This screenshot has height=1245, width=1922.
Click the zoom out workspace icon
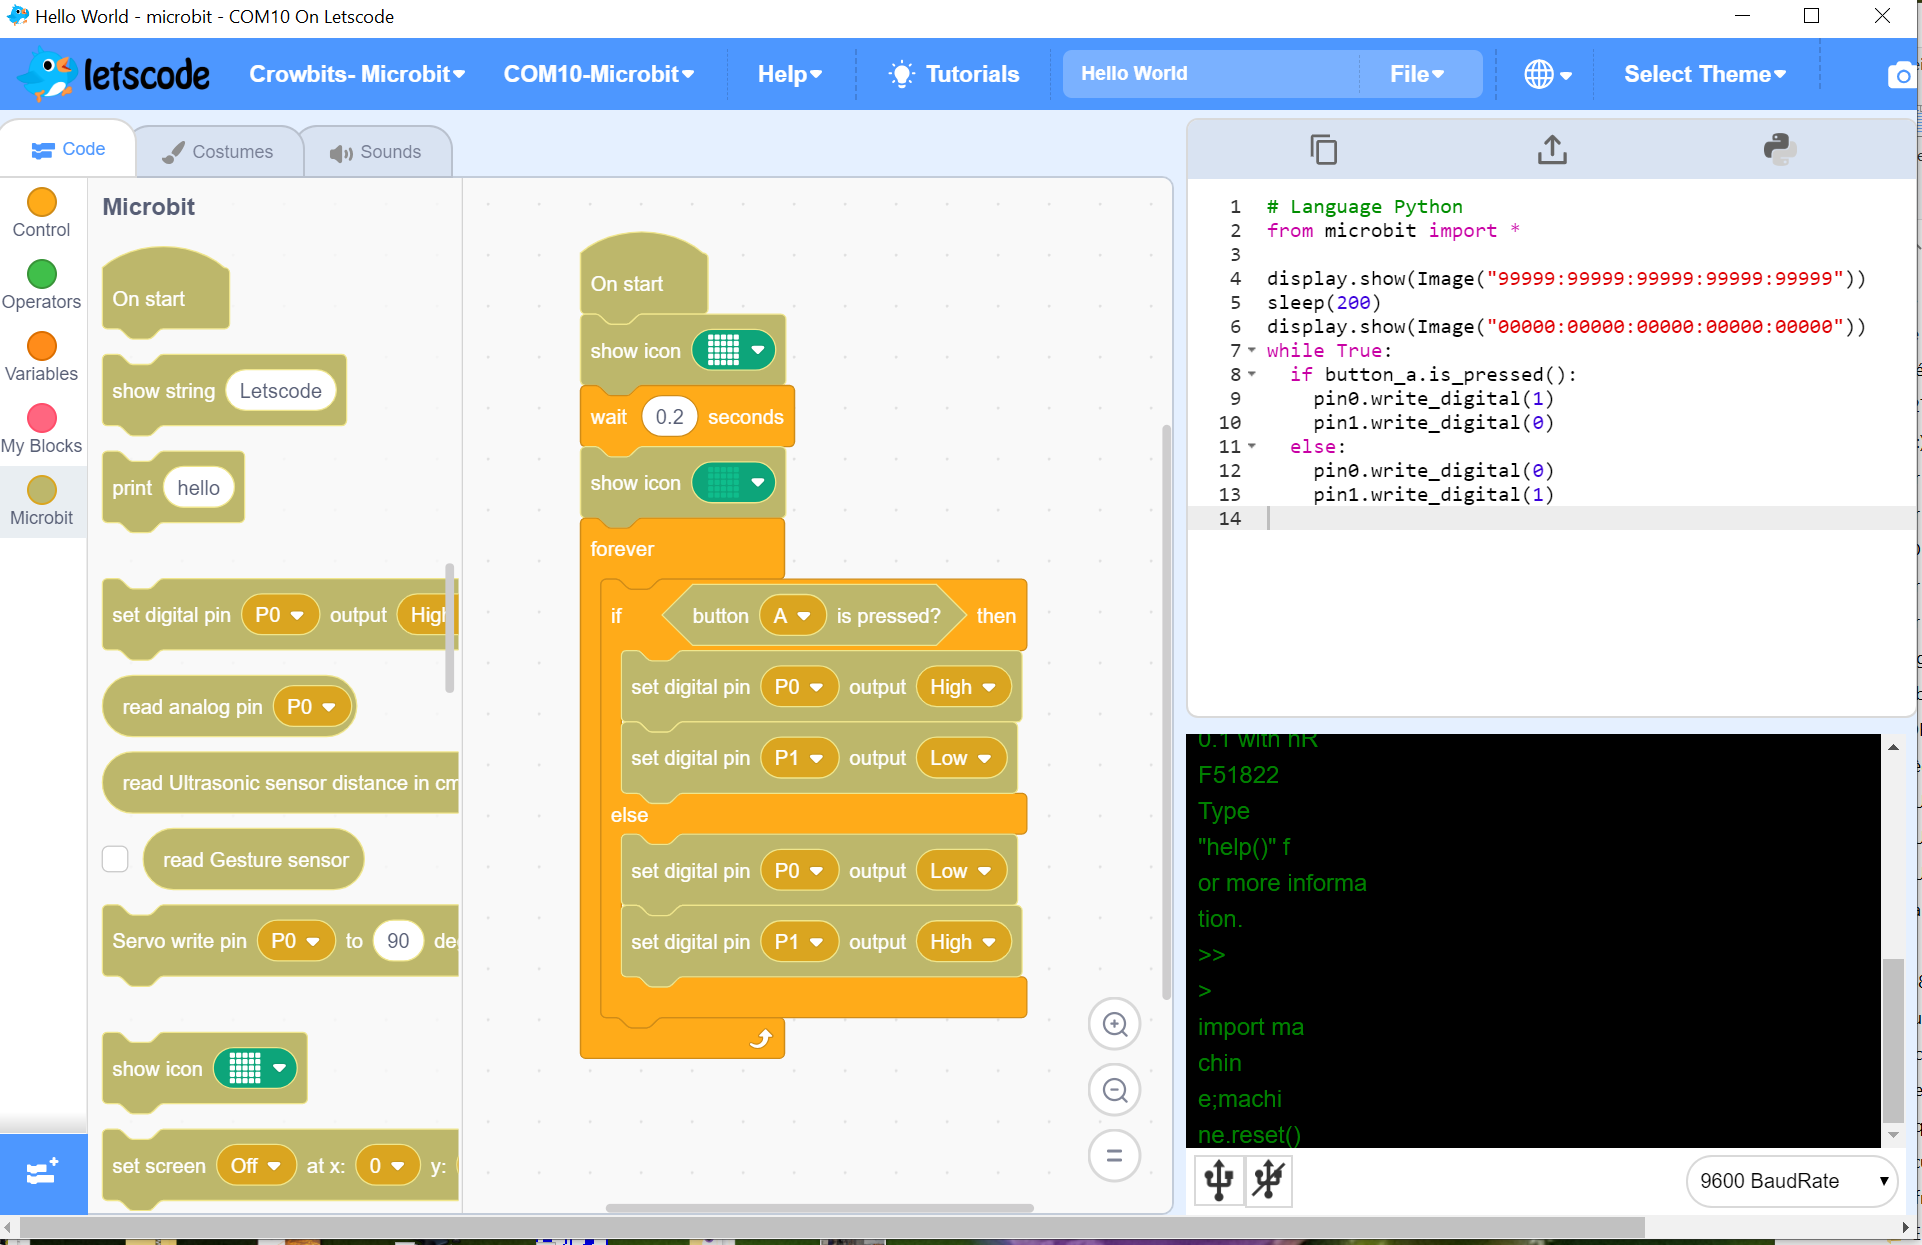point(1115,1090)
